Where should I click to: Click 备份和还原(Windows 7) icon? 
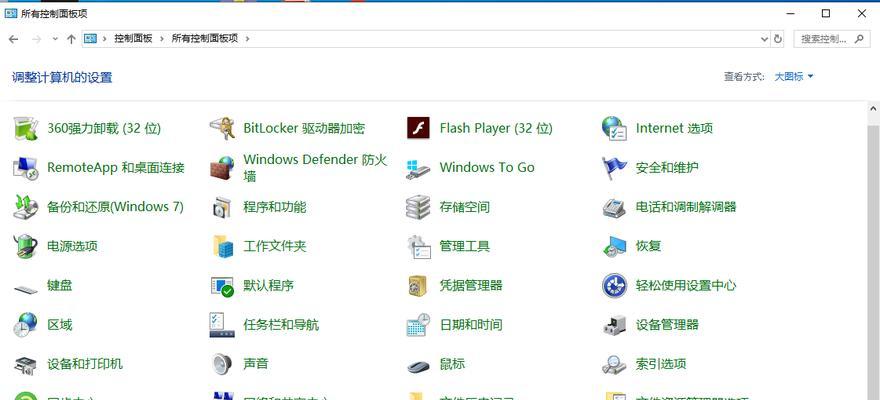pyautogui.click(x=25, y=207)
